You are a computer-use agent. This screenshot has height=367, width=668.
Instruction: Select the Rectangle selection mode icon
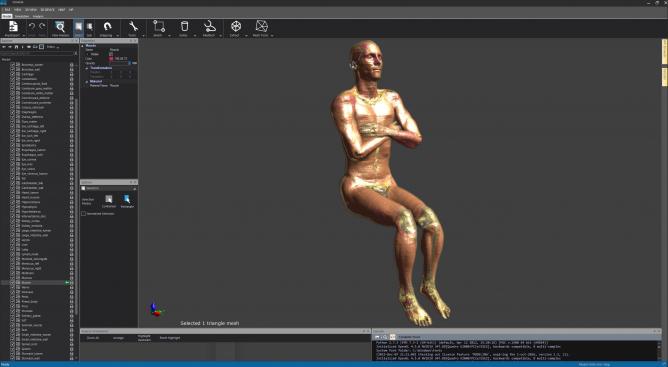(127, 199)
